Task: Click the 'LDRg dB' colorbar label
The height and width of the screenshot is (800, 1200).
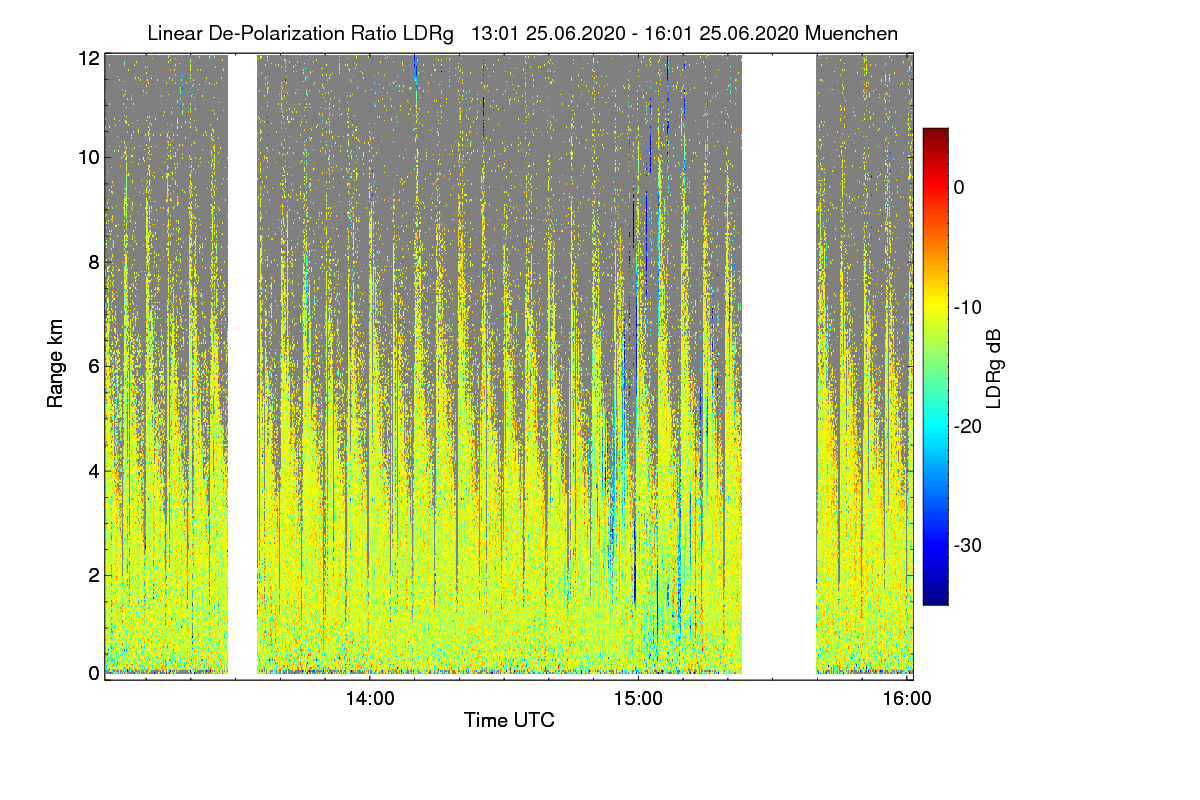Action: (994, 369)
